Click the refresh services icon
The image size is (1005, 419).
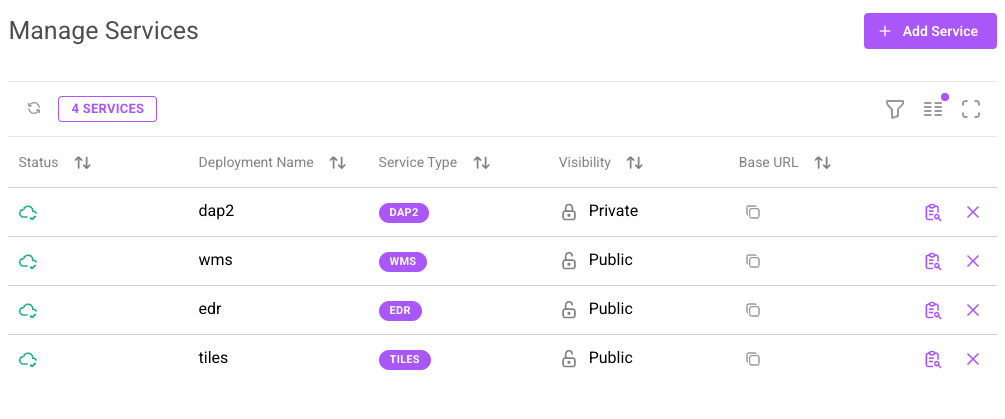point(34,109)
